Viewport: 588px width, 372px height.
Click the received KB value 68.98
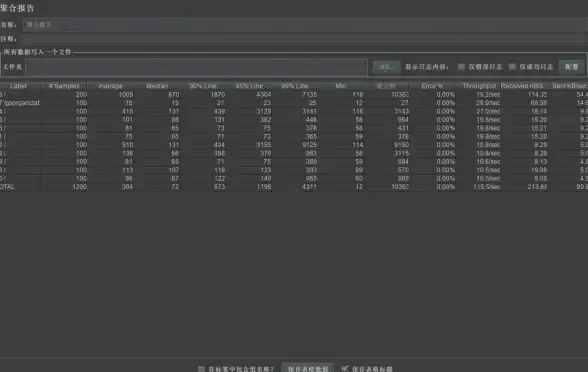(x=539, y=103)
